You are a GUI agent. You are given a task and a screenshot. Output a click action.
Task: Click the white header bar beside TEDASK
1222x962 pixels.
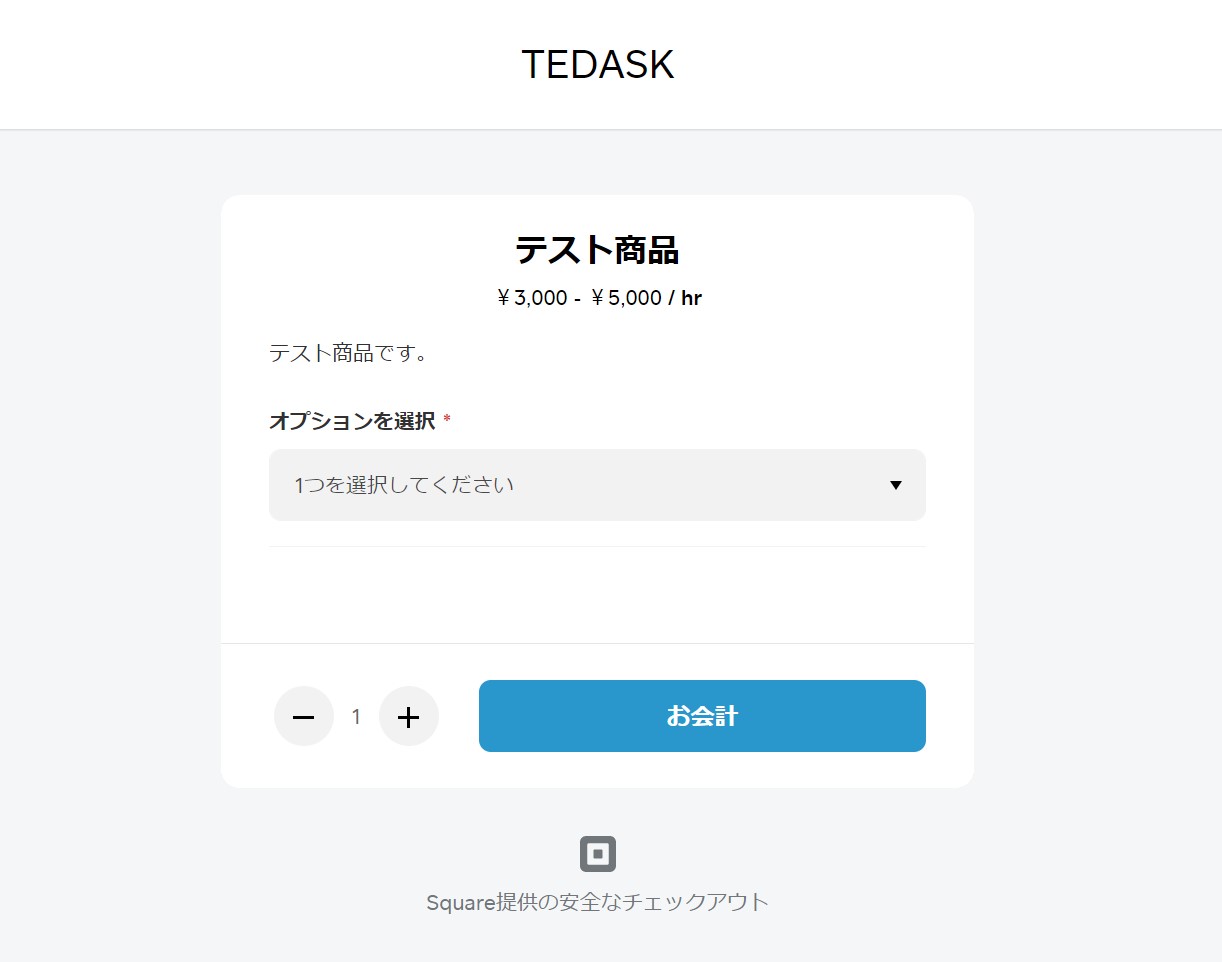pyautogui.click(x=950, y=65)
